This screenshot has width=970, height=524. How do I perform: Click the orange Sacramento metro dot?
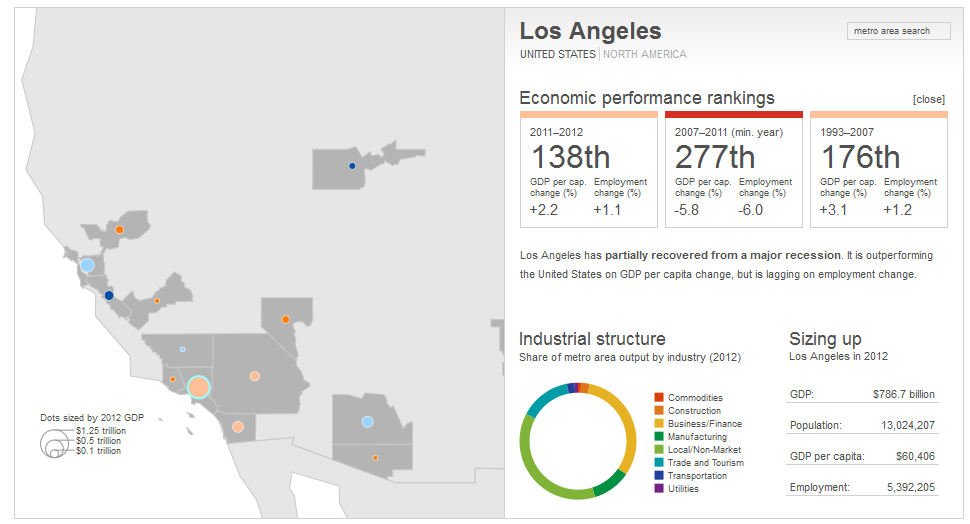point(119,230)
